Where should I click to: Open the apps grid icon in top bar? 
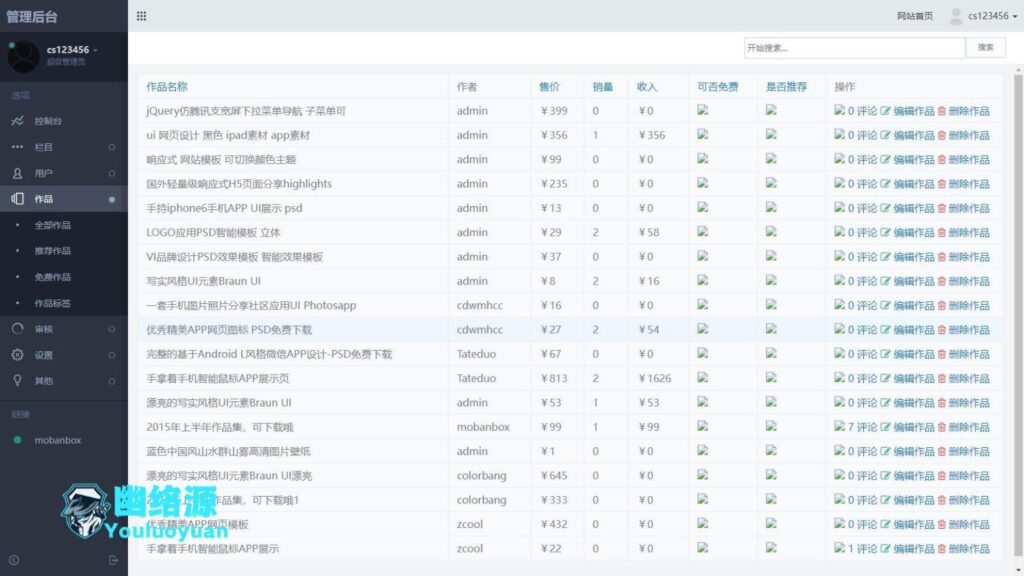141,16
